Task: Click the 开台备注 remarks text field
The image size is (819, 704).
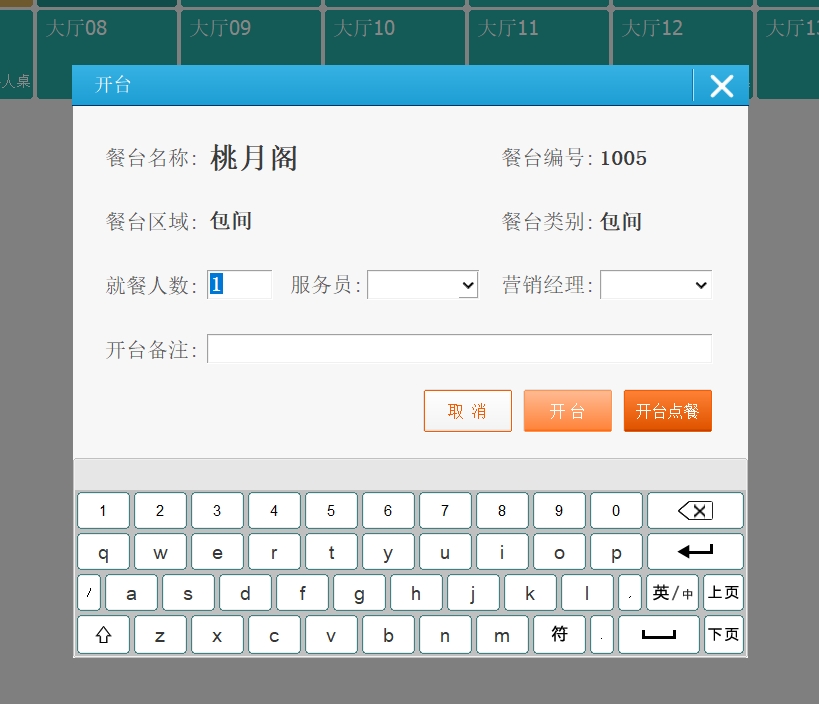Action: (459, 349)
